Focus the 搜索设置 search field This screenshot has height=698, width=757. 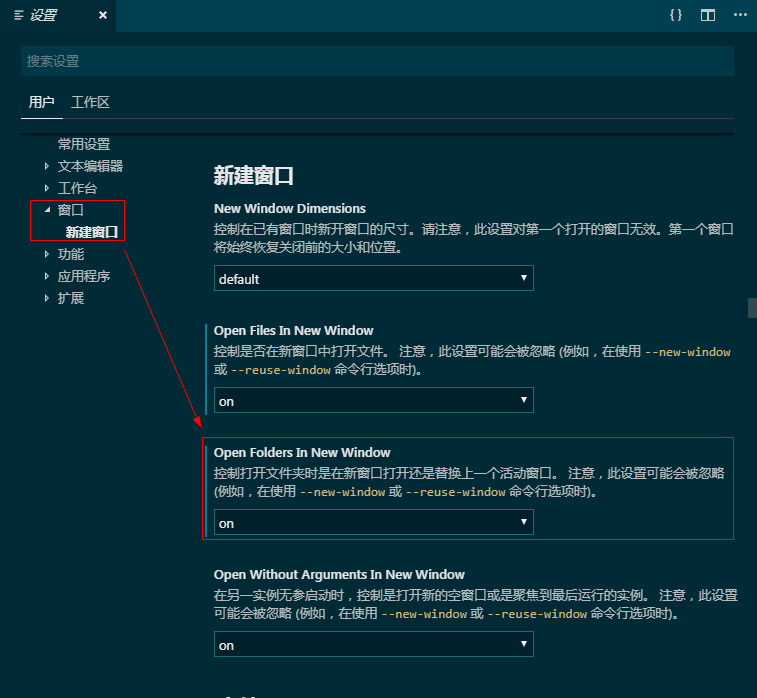coord(377,61)
